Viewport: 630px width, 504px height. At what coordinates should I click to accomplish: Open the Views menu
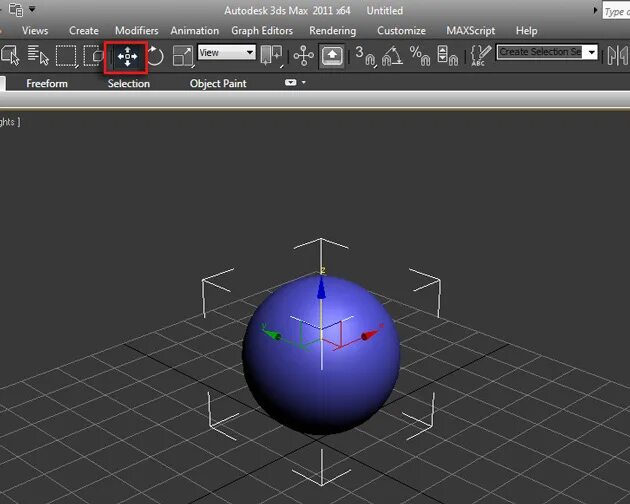click(35, 31)
